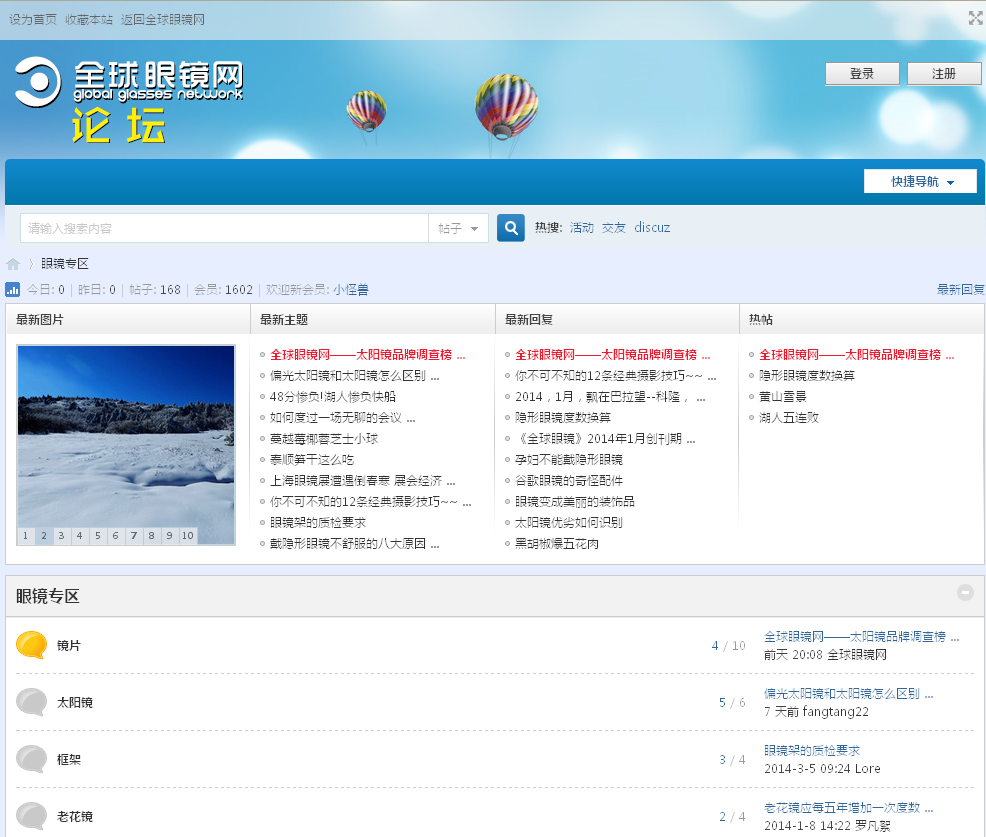
Task: Open the 快捷导航 dropdown
Action: pyautogui.click(x=920, y=182)
